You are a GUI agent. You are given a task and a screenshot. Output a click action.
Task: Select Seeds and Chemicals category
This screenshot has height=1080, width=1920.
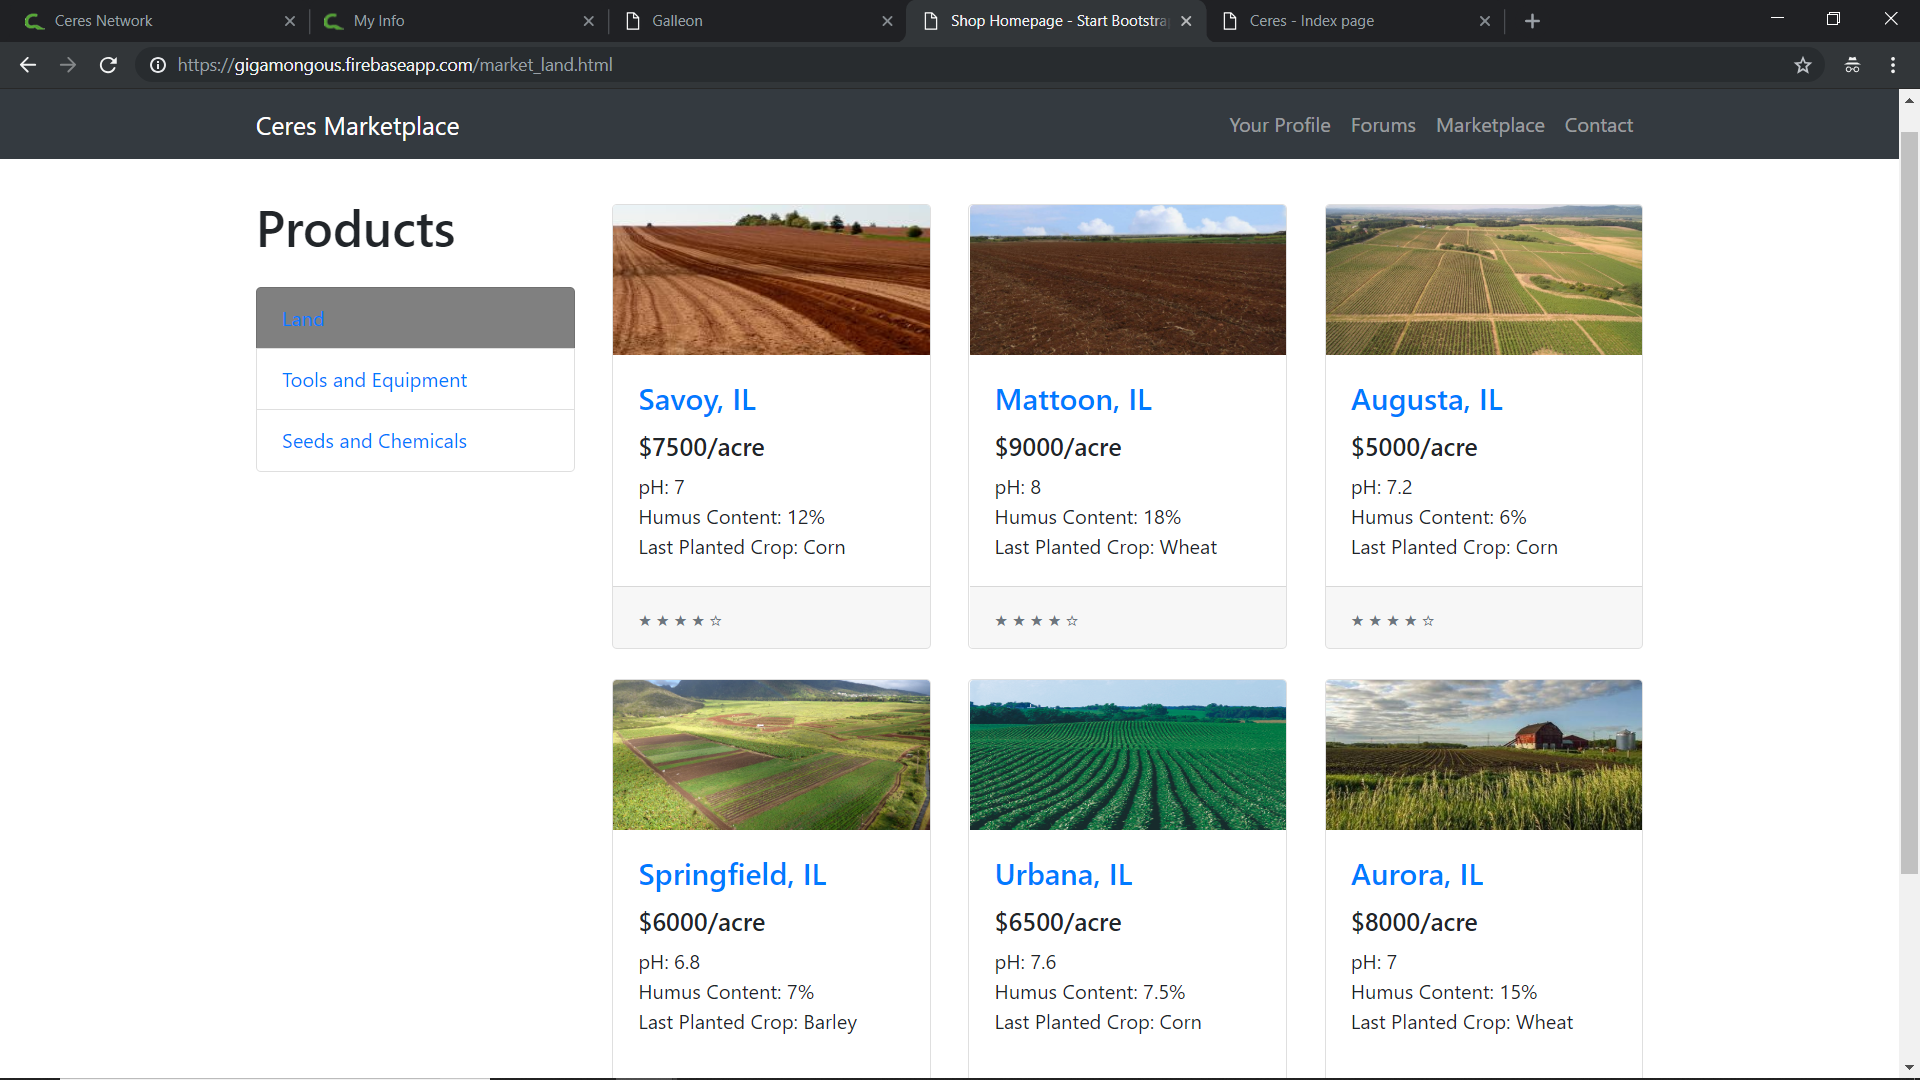(x=374, y=441)
